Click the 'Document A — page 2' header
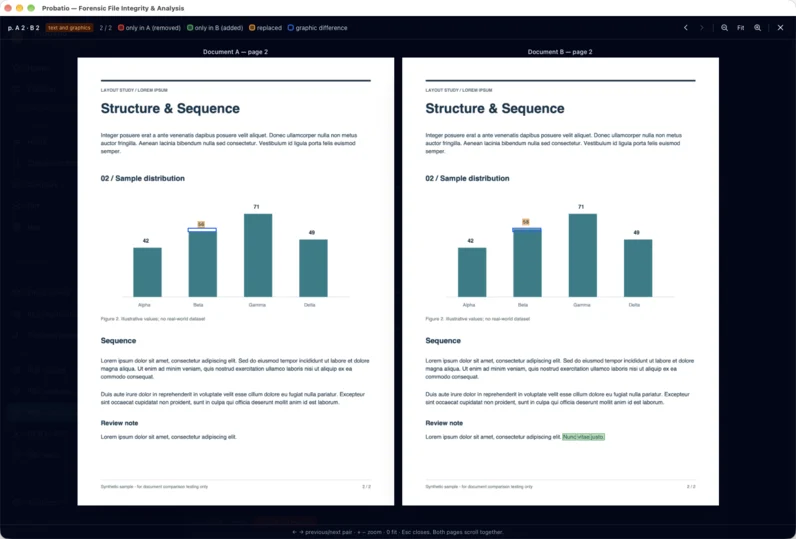The height and width of the screenshot is (539, 796). (x=235, y=52)
